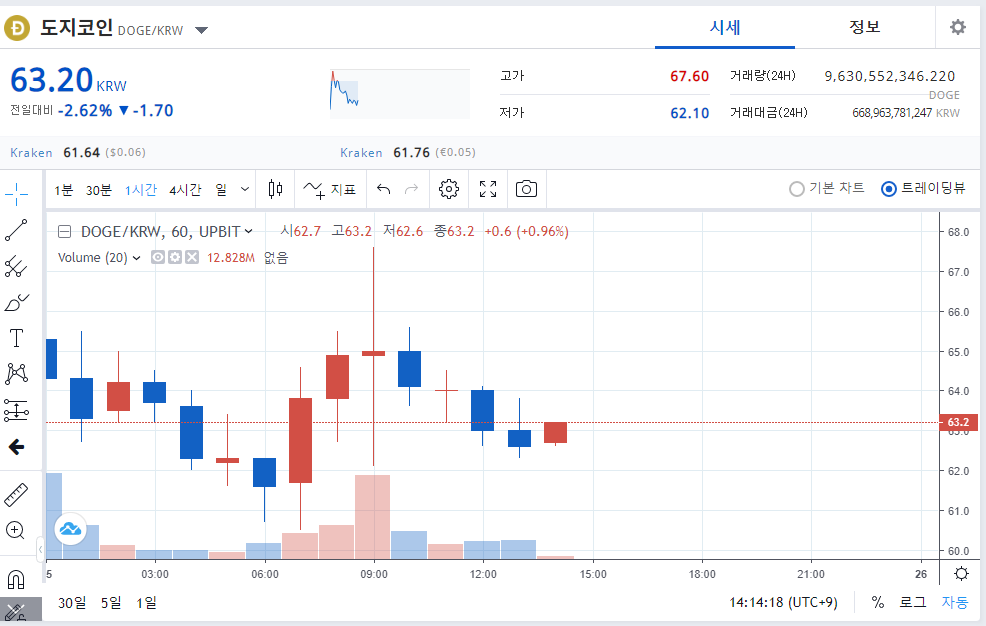
Task: Click the Kraken 61.76 euro price link
Action: 408,153
